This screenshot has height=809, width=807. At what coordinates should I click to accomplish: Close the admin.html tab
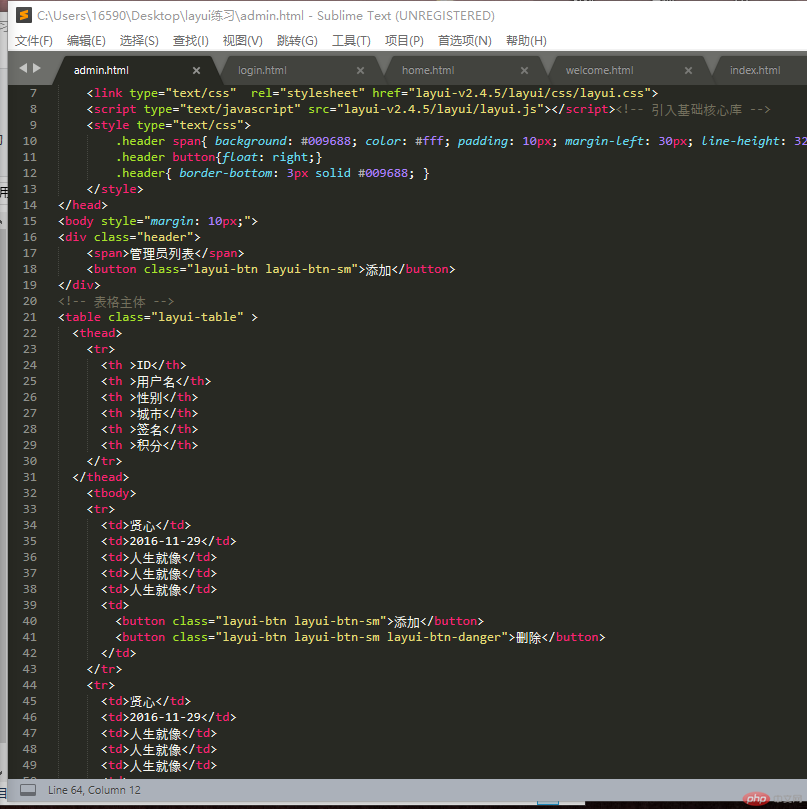click(x=196, y=71)
